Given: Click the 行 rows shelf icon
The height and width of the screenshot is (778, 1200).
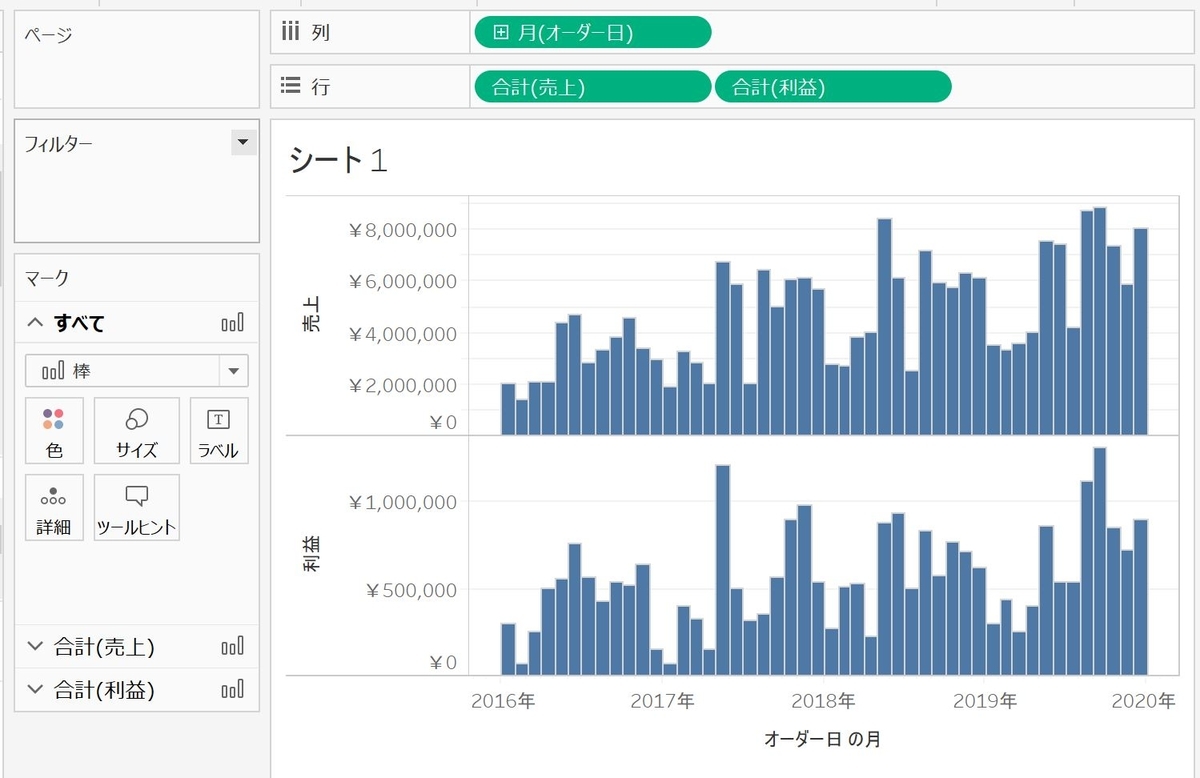Looking at the screenshot, I should 291,86.
